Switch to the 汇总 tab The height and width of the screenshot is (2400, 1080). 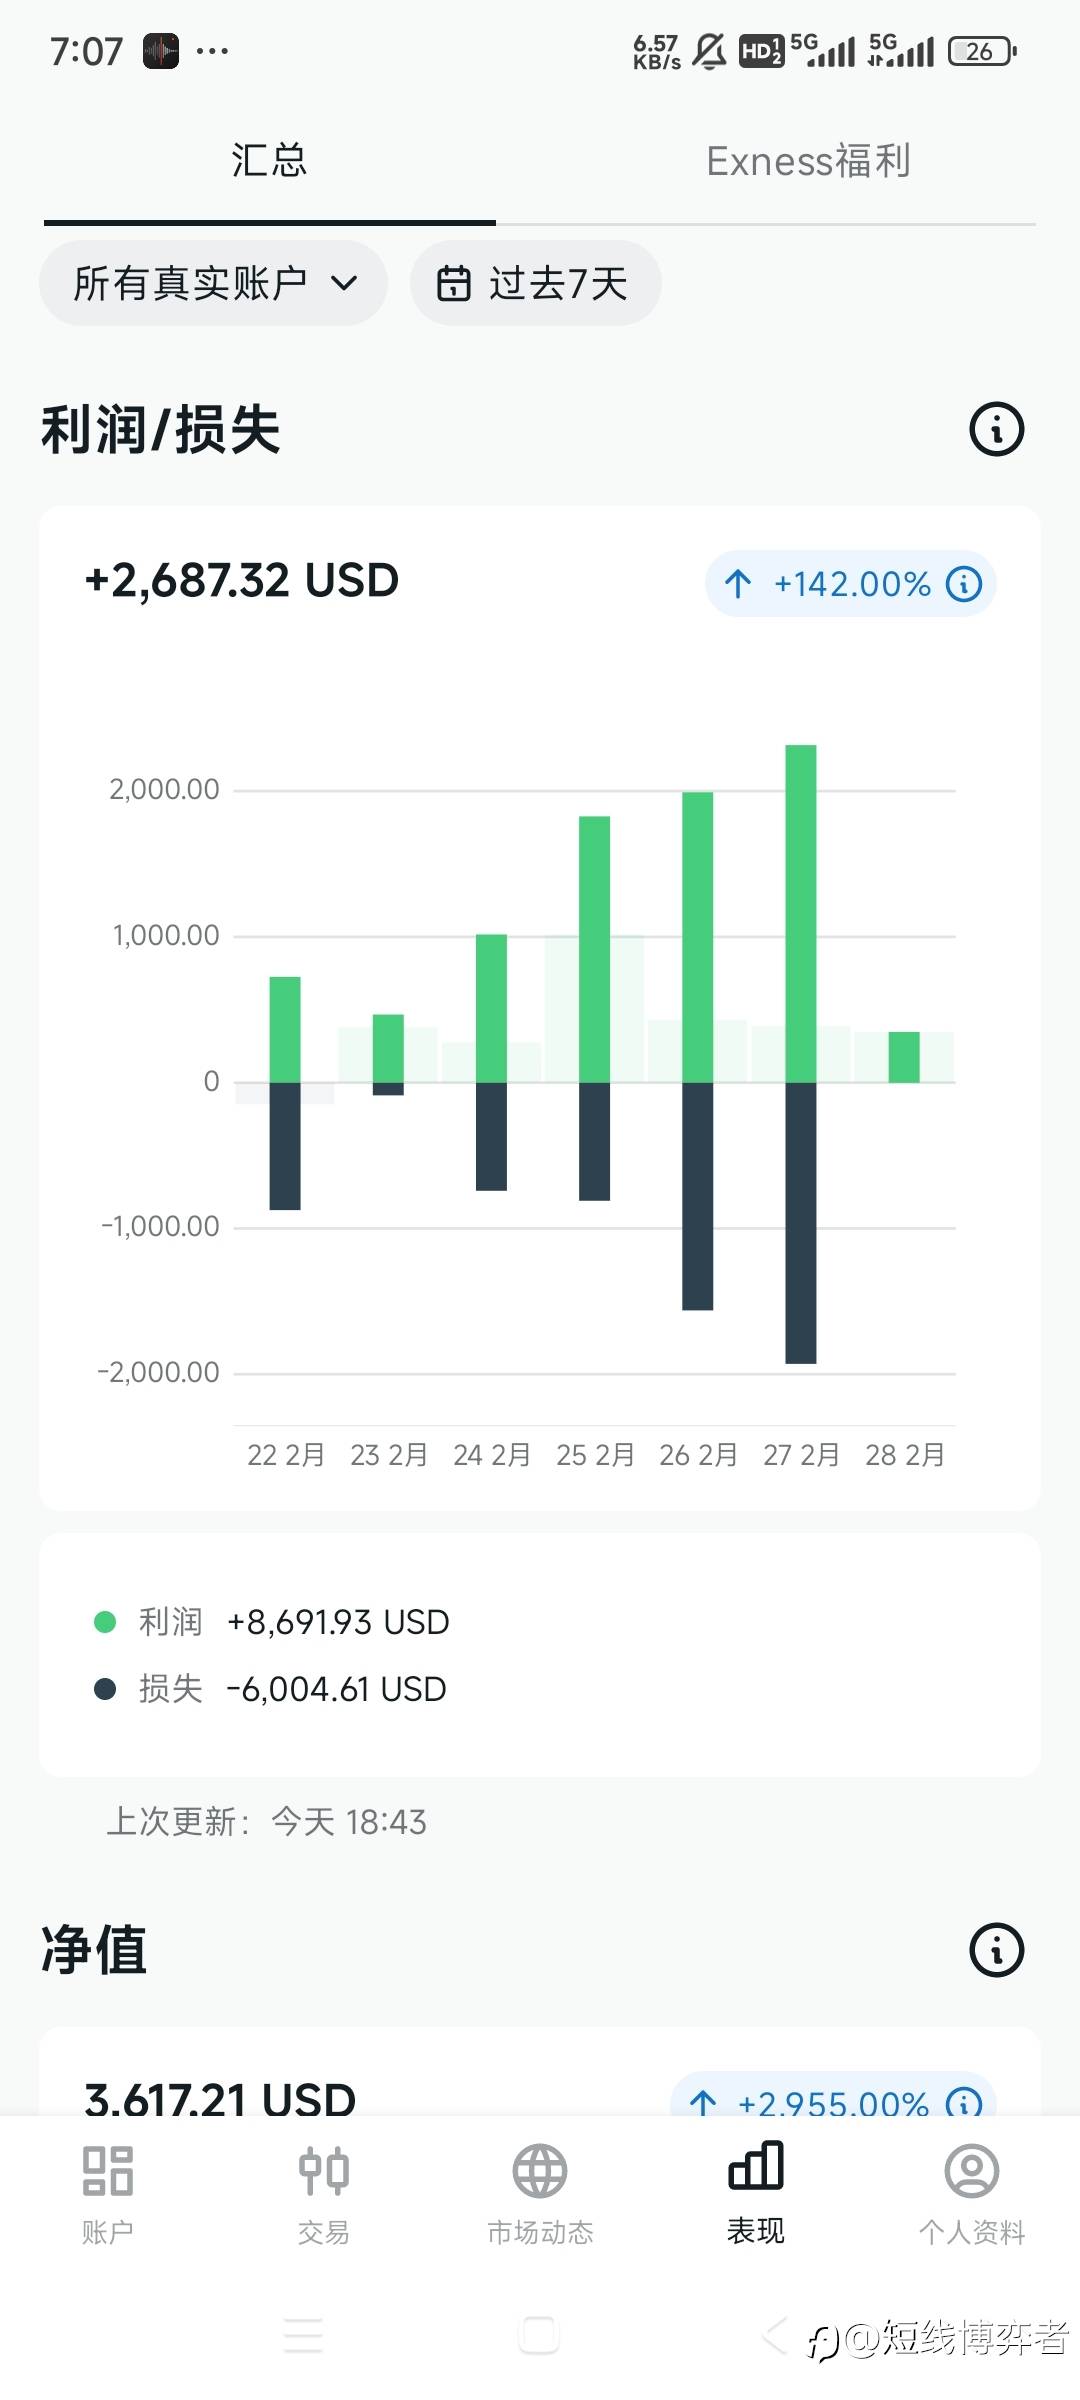click(269, 161)
